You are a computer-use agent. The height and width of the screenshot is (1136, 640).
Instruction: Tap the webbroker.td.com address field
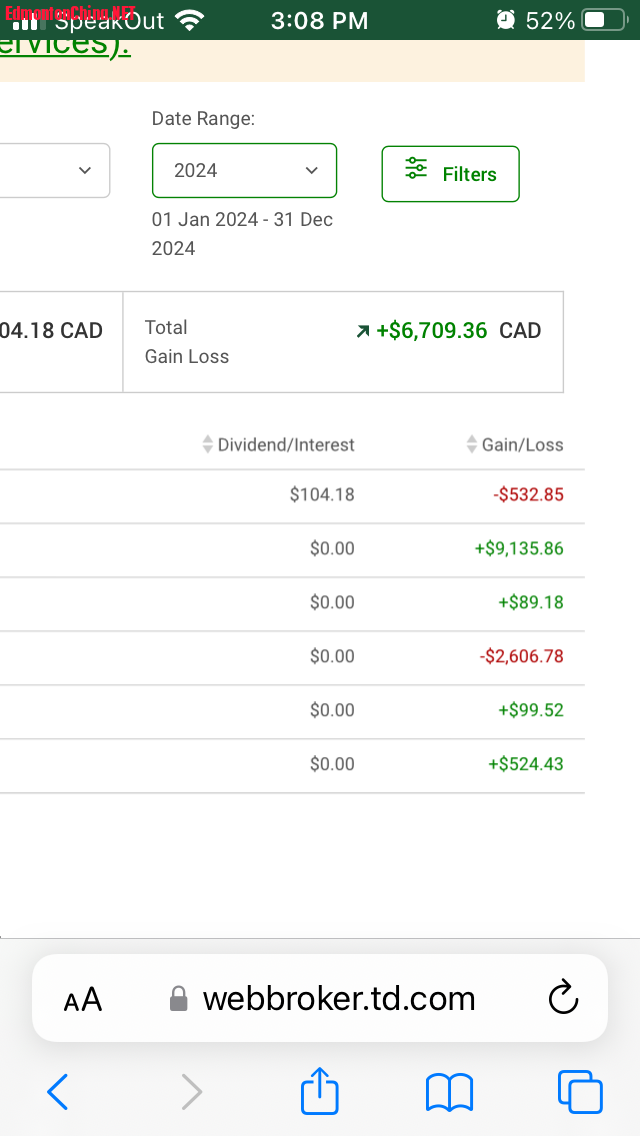pos(338,998)
